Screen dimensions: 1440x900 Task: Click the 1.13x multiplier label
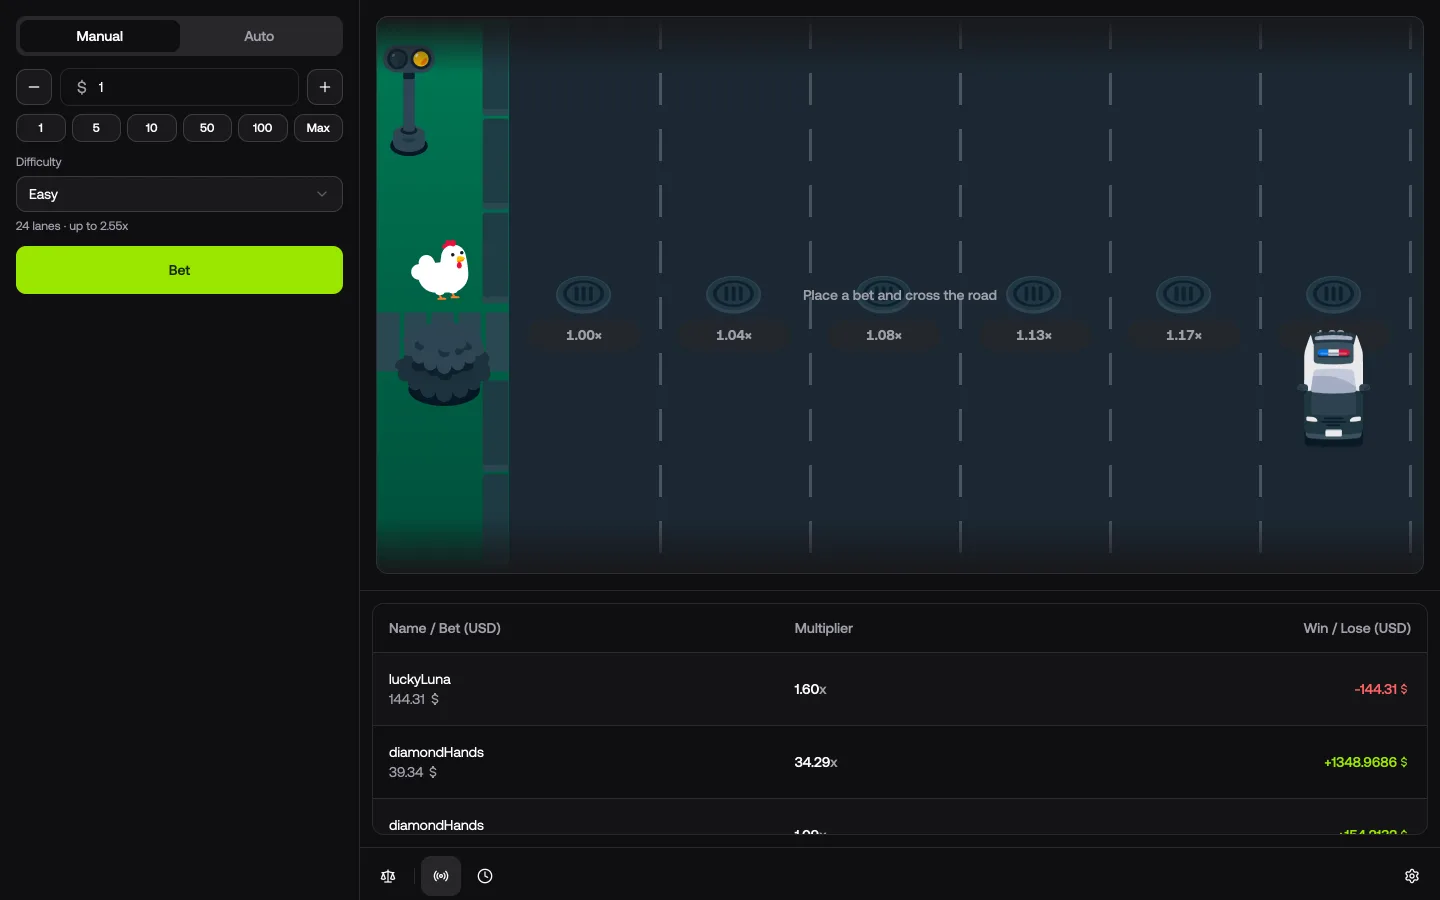pos(1034,335)
